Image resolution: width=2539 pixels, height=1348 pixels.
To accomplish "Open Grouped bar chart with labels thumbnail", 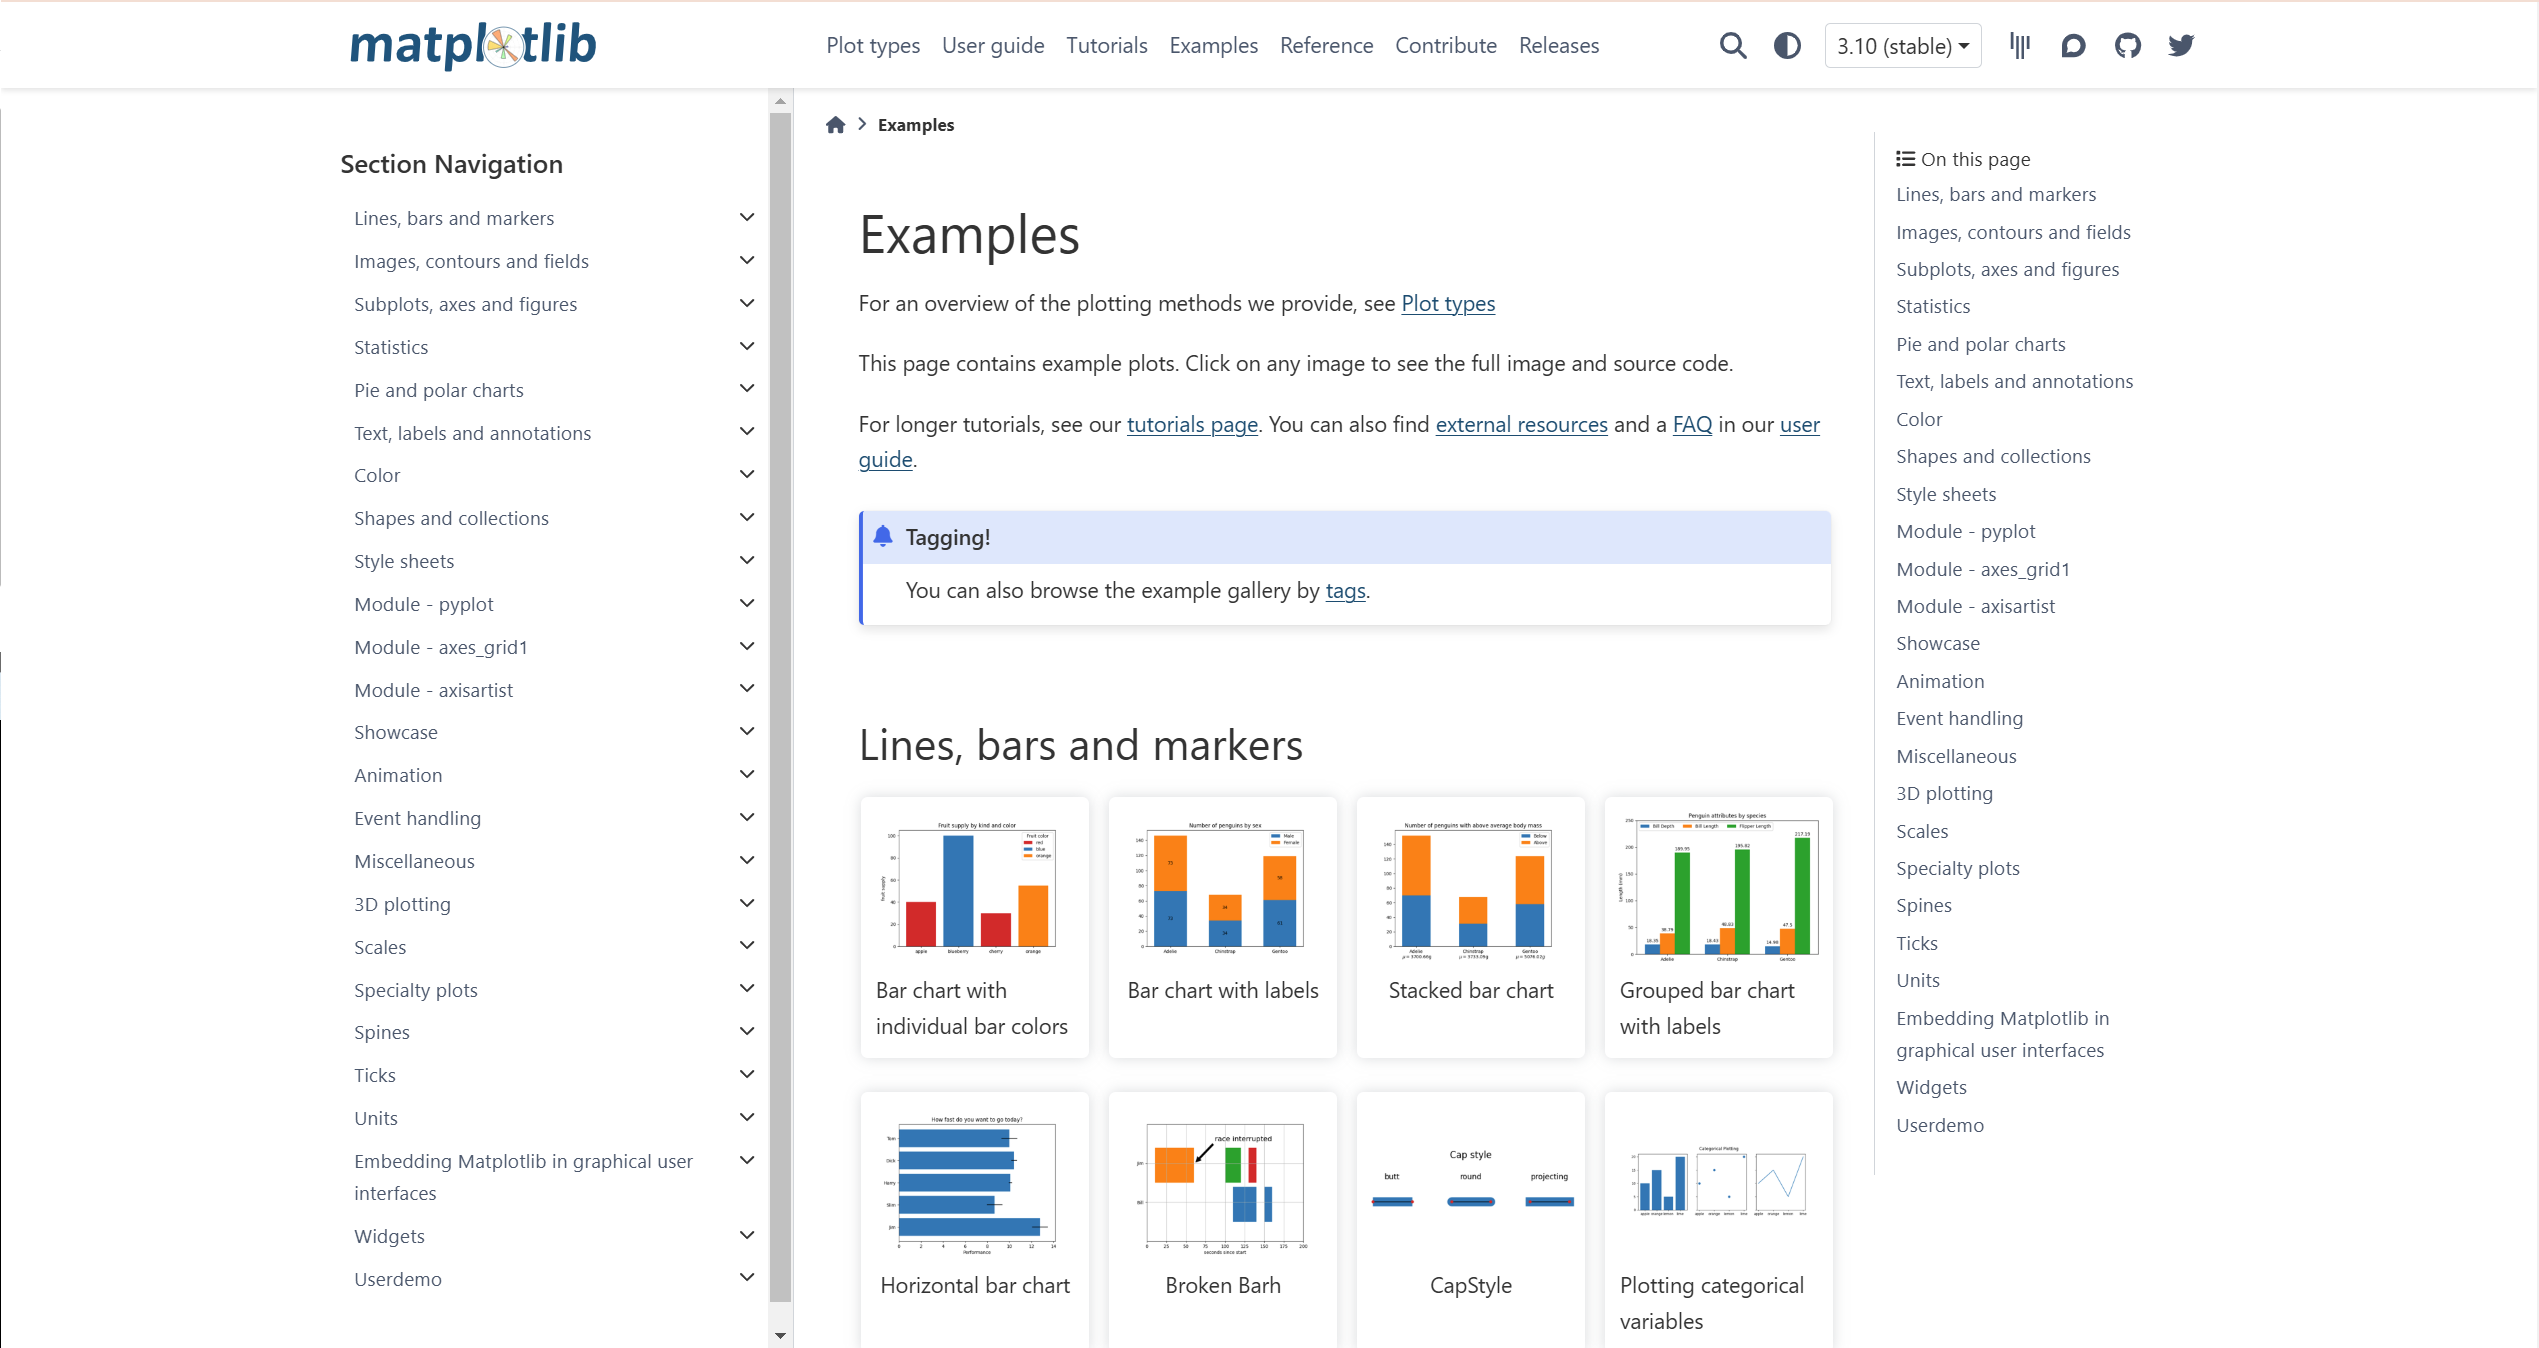I will [1718, 927].
